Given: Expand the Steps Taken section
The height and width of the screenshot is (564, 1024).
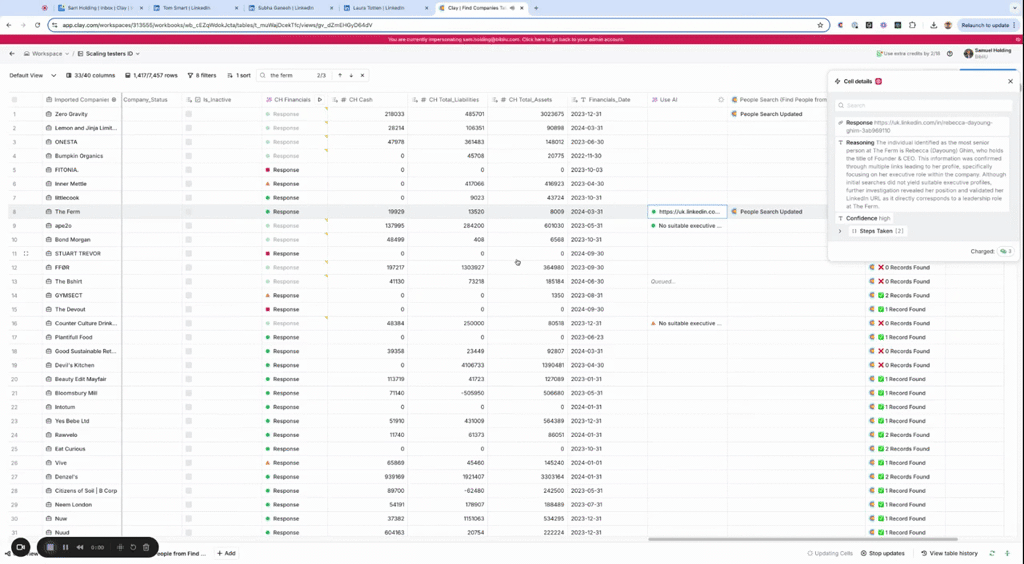Looking at the screenshot, I should (840, 231).
